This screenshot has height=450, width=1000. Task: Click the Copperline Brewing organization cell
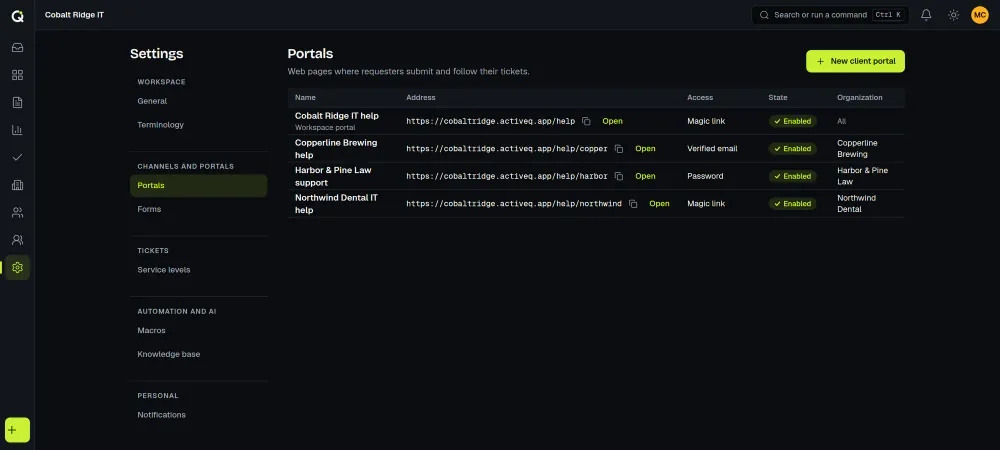pos(857,149)
